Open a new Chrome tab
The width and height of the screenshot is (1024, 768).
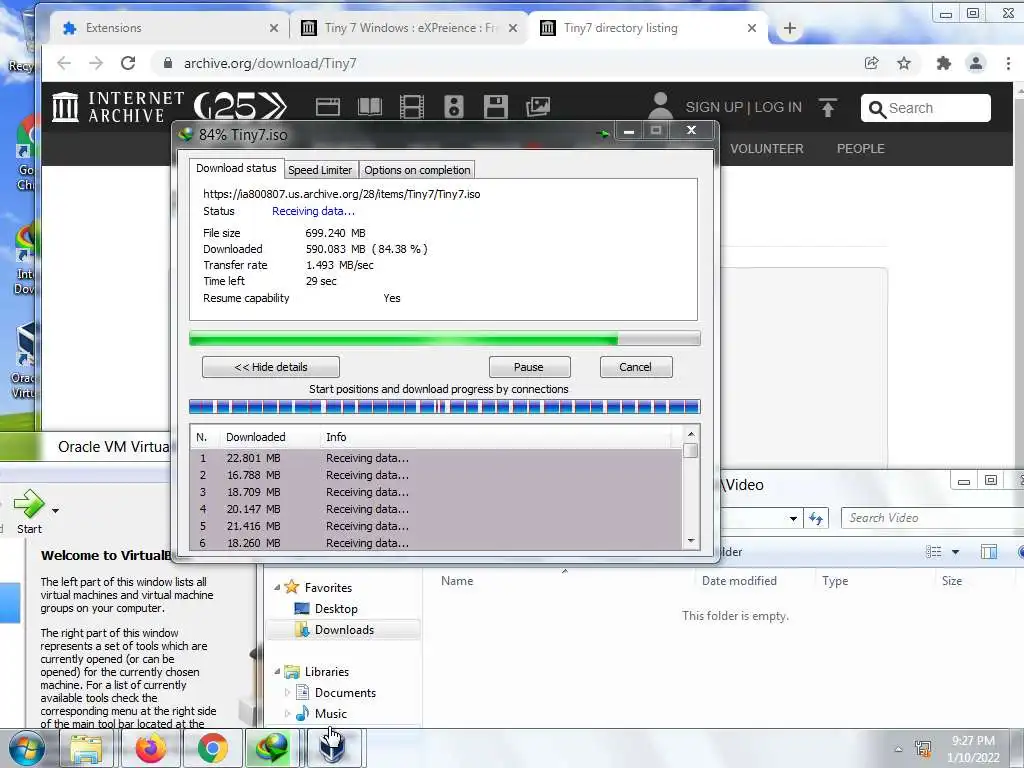click(x=790, y=28)
